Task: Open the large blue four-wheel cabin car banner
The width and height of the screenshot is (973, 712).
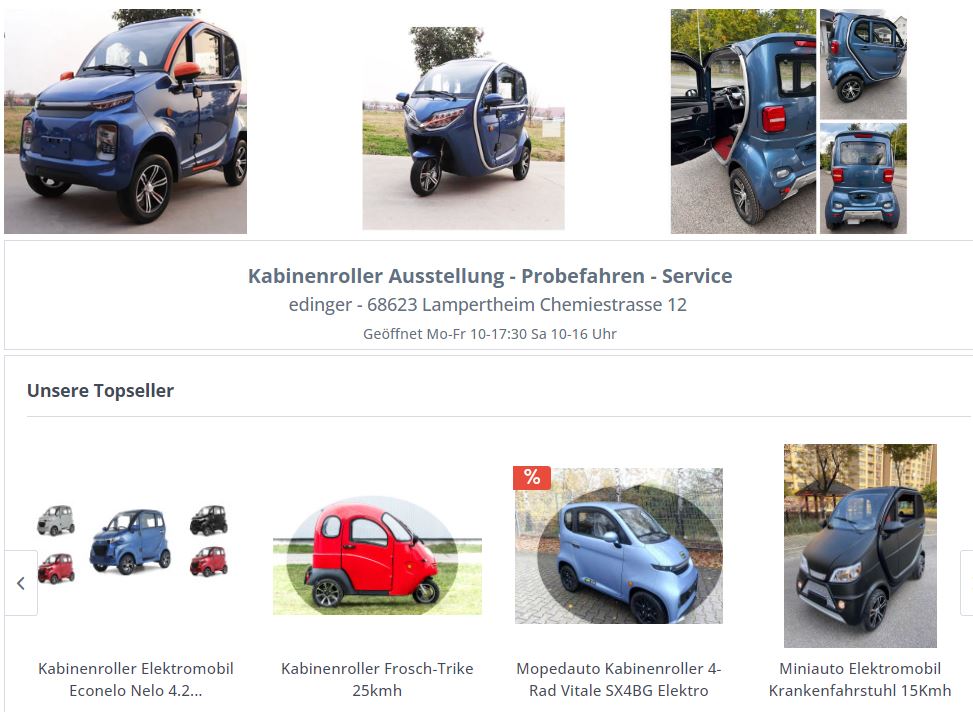Action: pyautogui.click(x=125, y=121)
